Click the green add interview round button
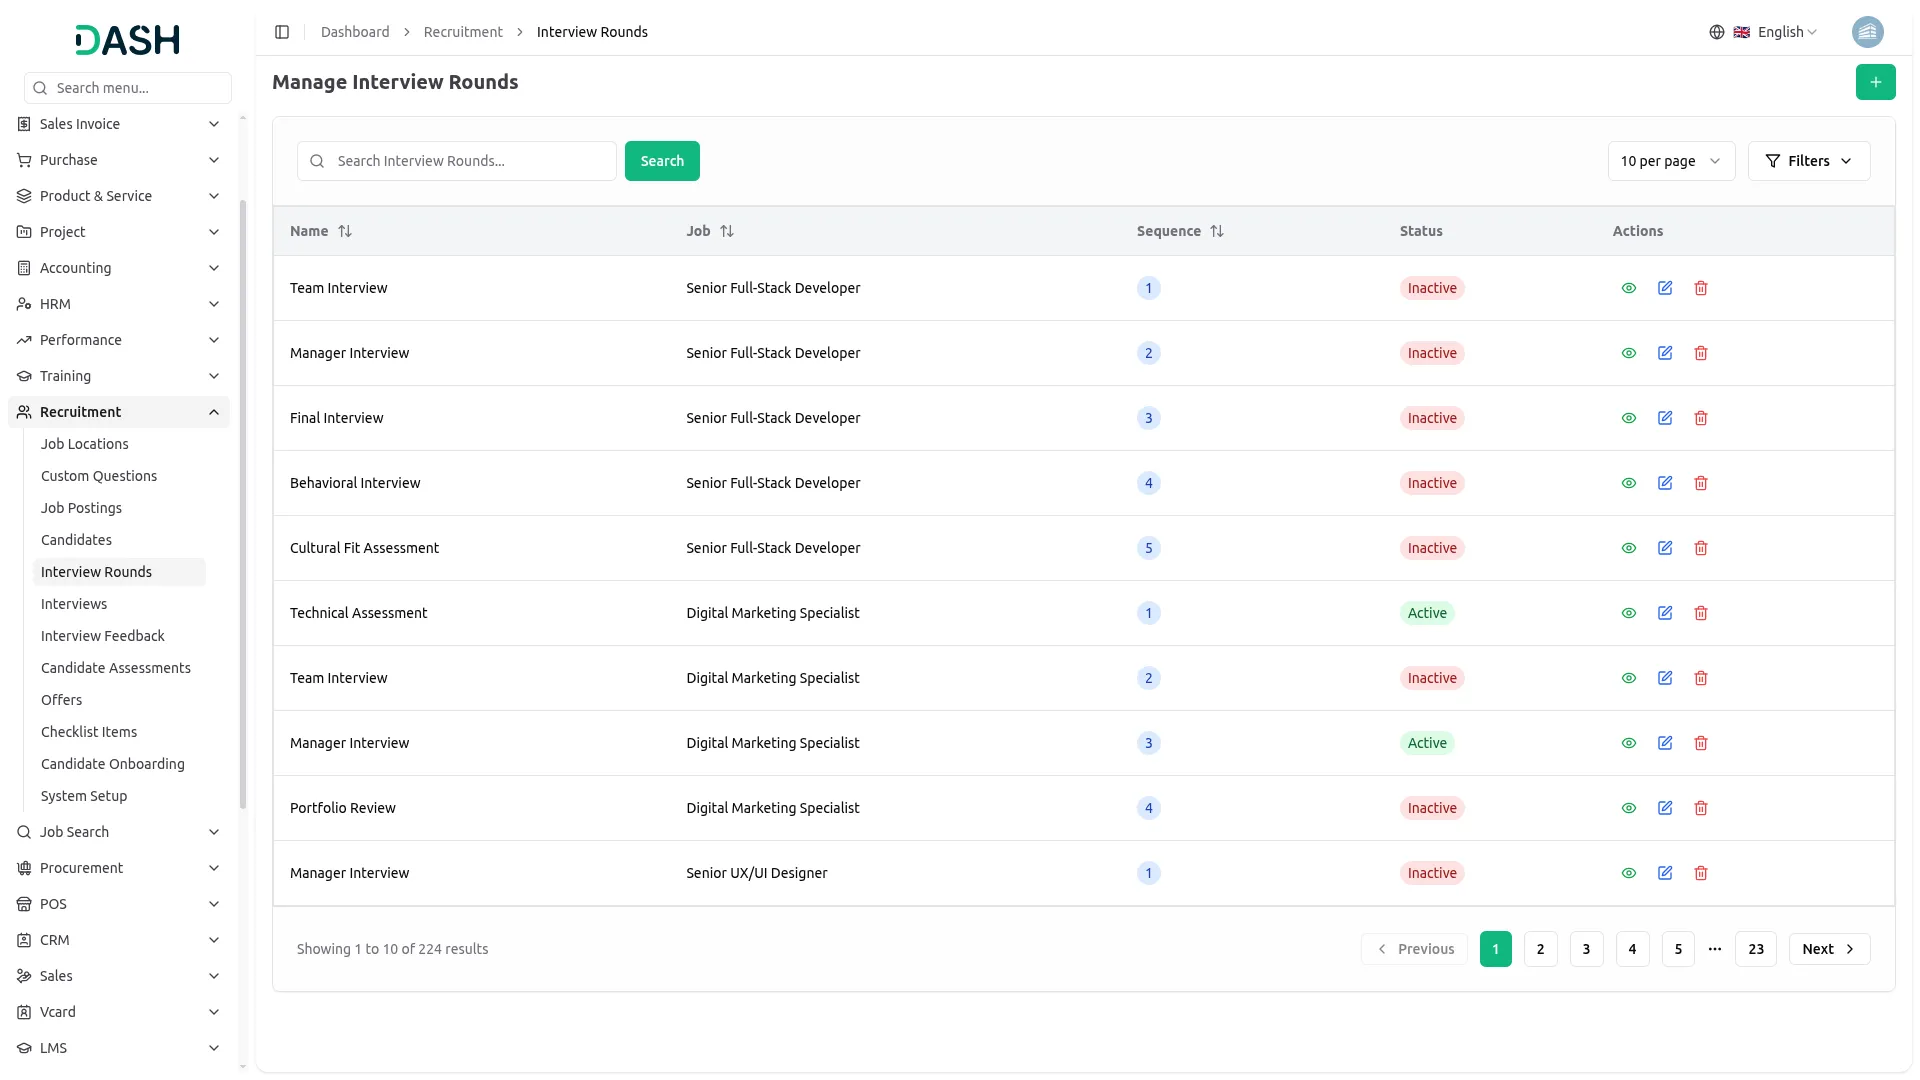Viewport: 1920px width, 1080px height. 1875,82
